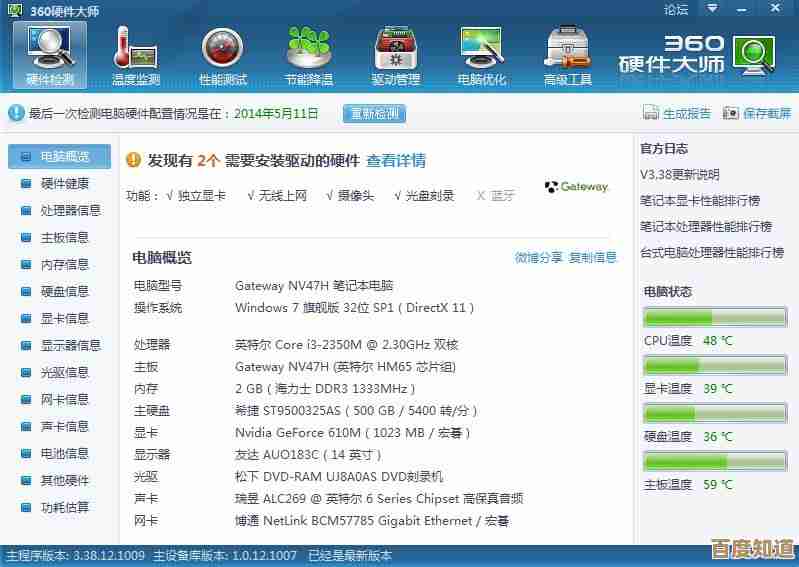Click the icon beside 光驱信息

point(25,372)
